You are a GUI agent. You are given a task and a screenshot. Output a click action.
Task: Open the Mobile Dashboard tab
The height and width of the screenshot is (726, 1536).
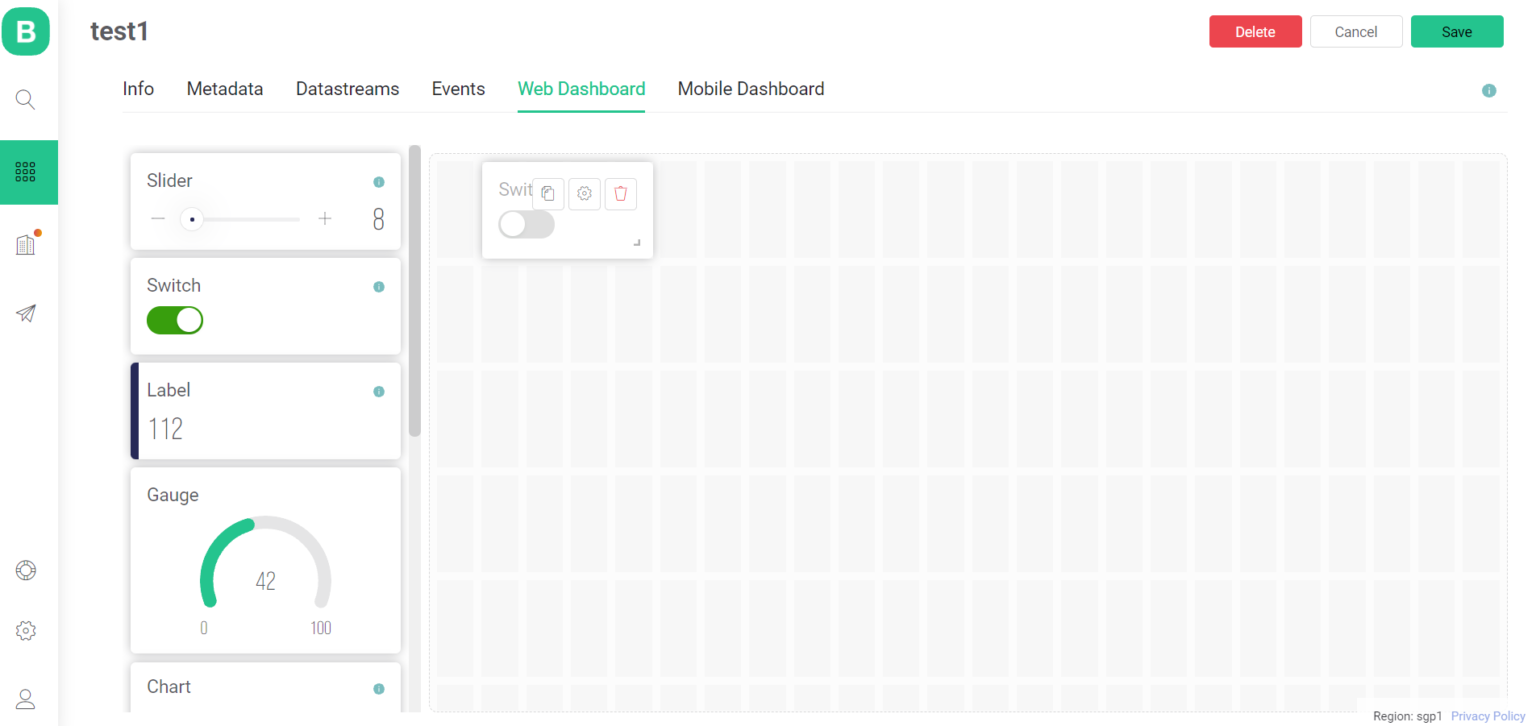(750, 89)
